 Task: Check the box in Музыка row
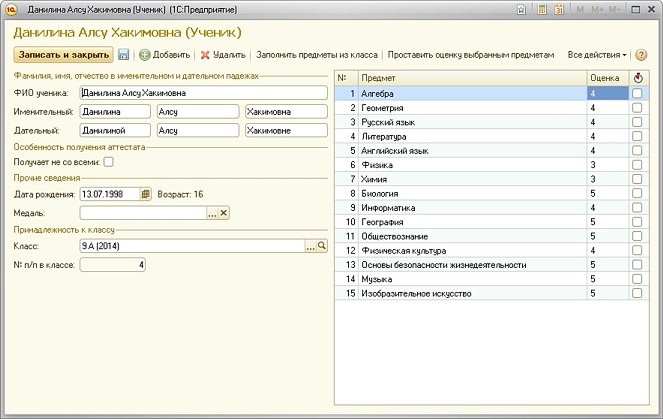pos(637,279)
